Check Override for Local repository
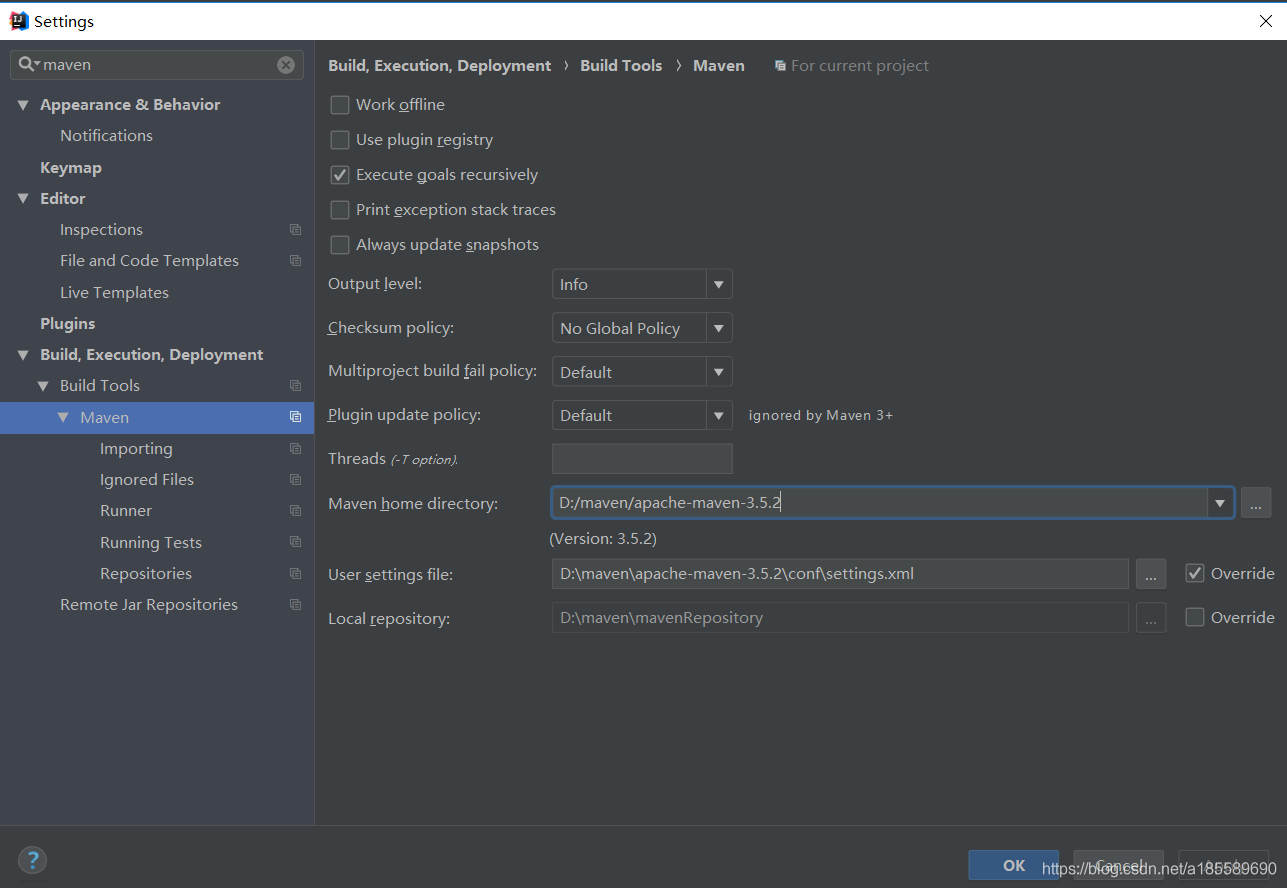 pos(1195,618)
